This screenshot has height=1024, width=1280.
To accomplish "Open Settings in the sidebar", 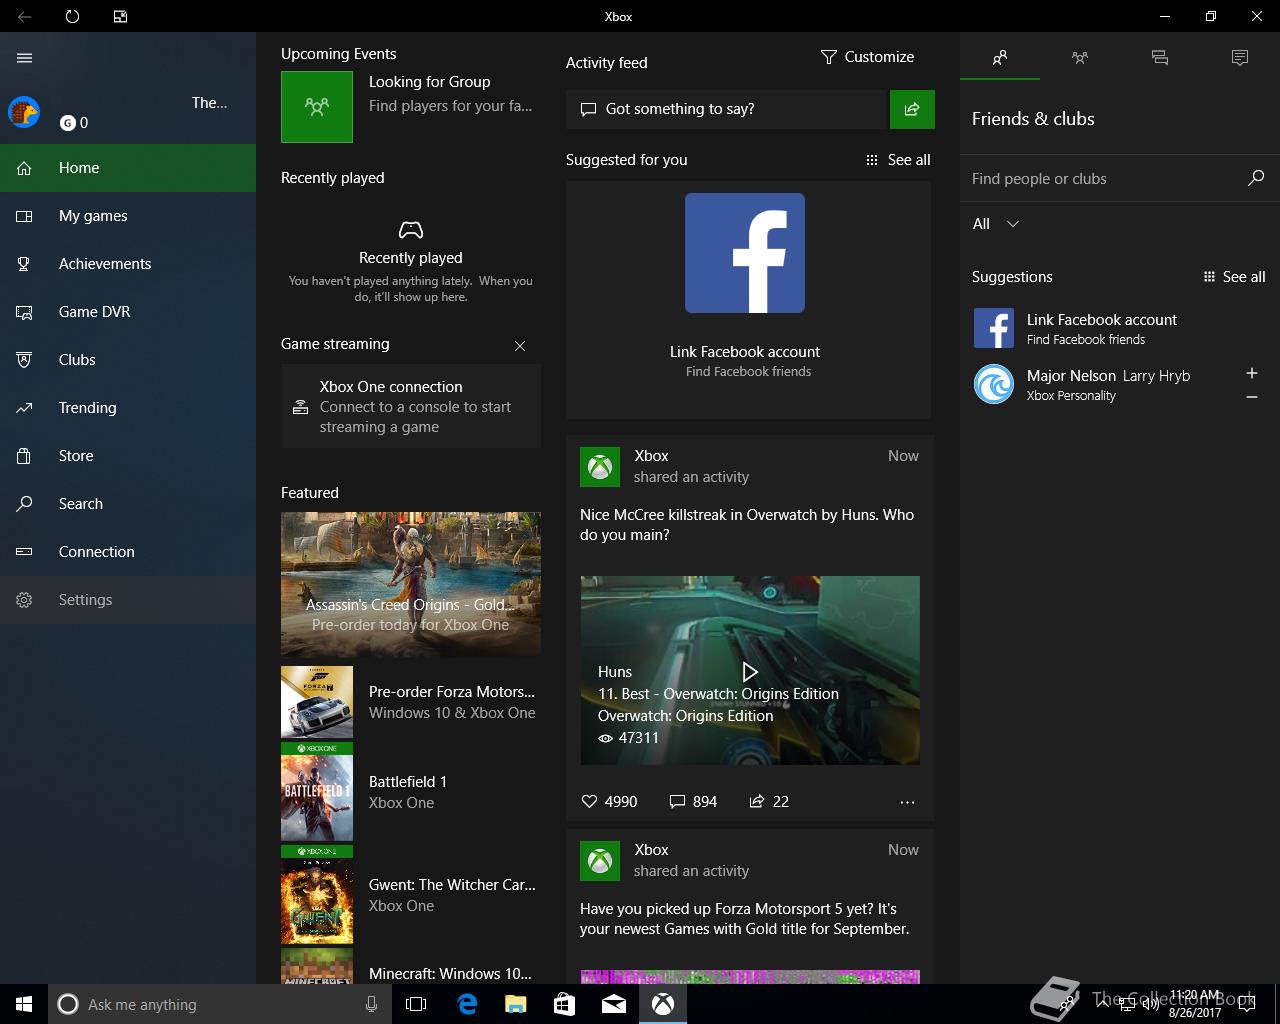I will 128,600.
